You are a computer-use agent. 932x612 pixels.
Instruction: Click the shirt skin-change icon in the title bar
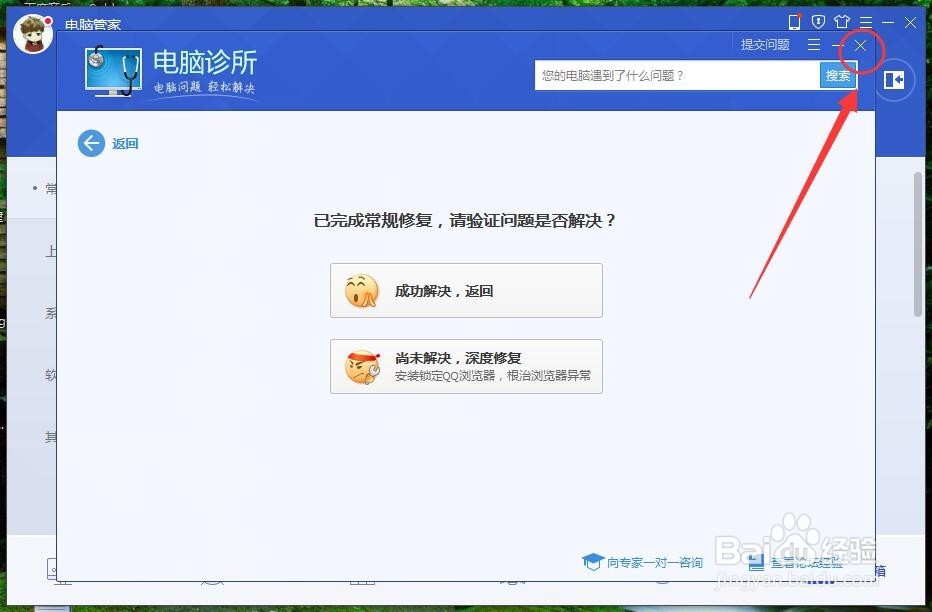pyautogui.click(x=842, y=21)
